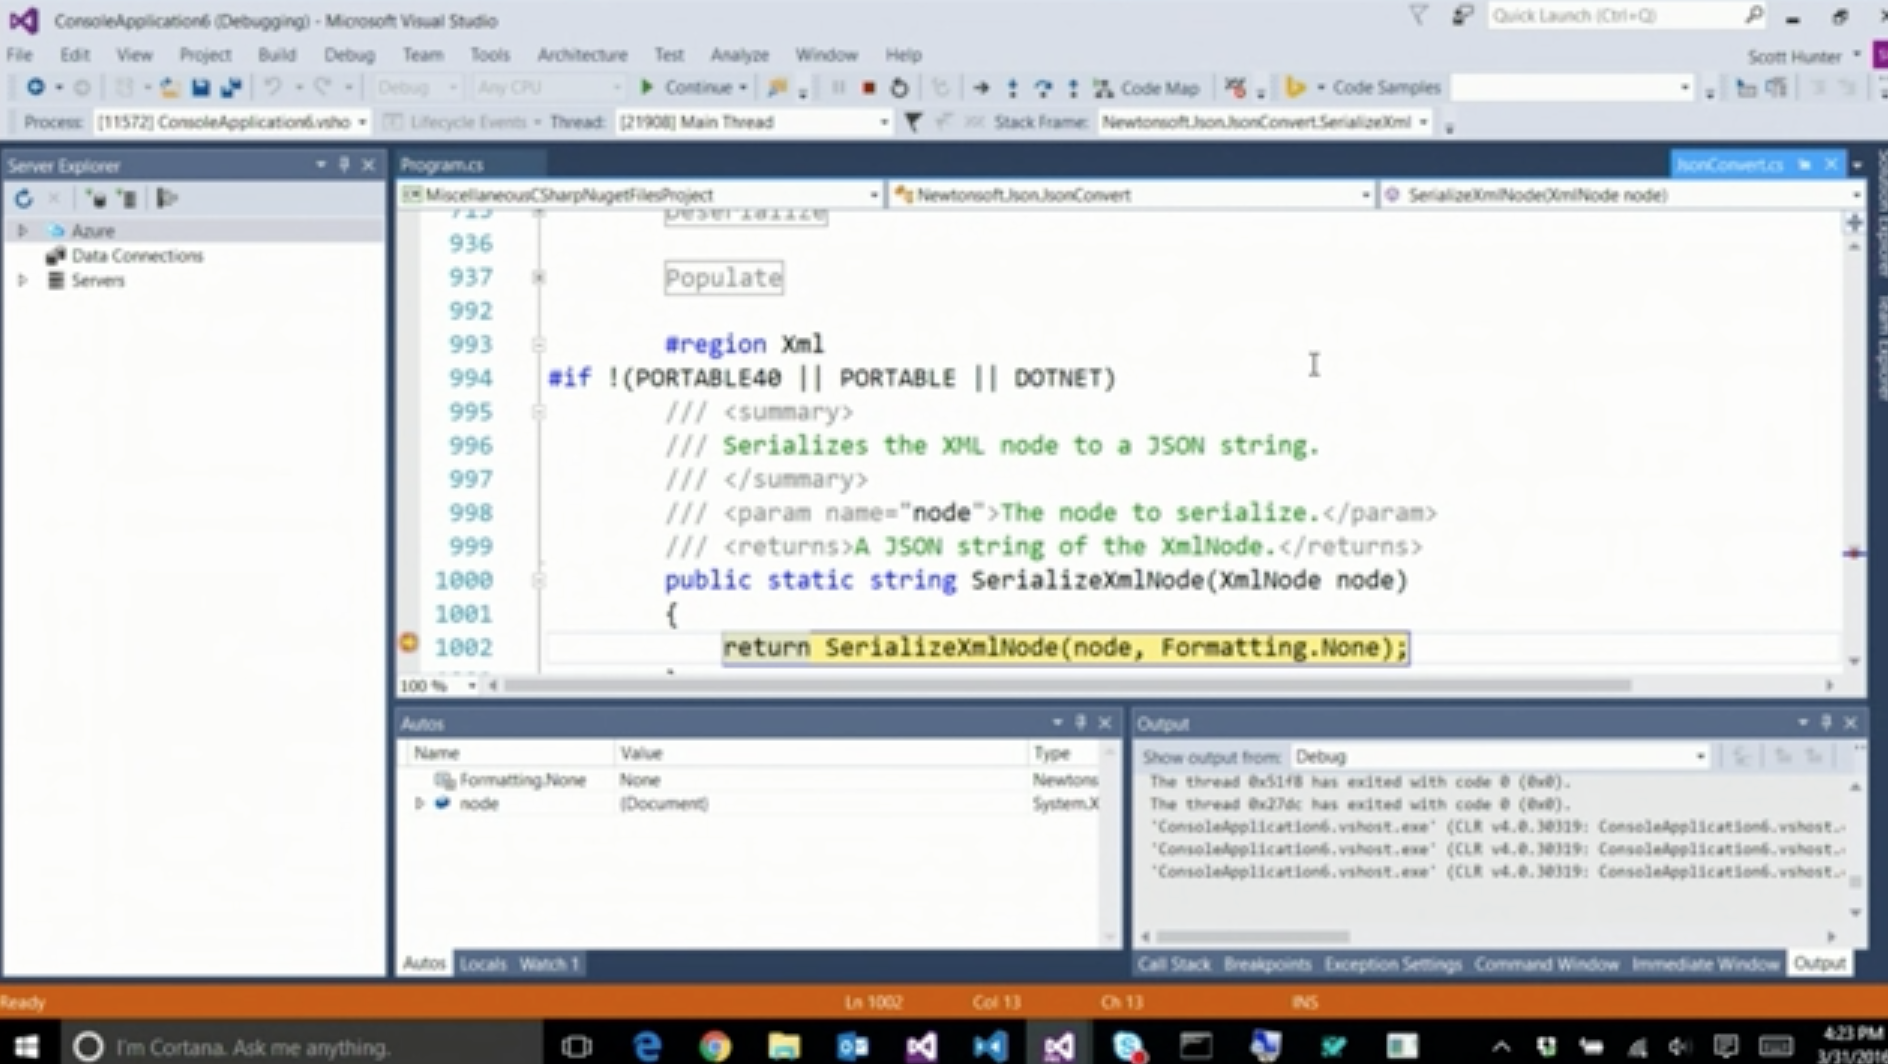Click the Save All toolbar icon

pos(232,88)
